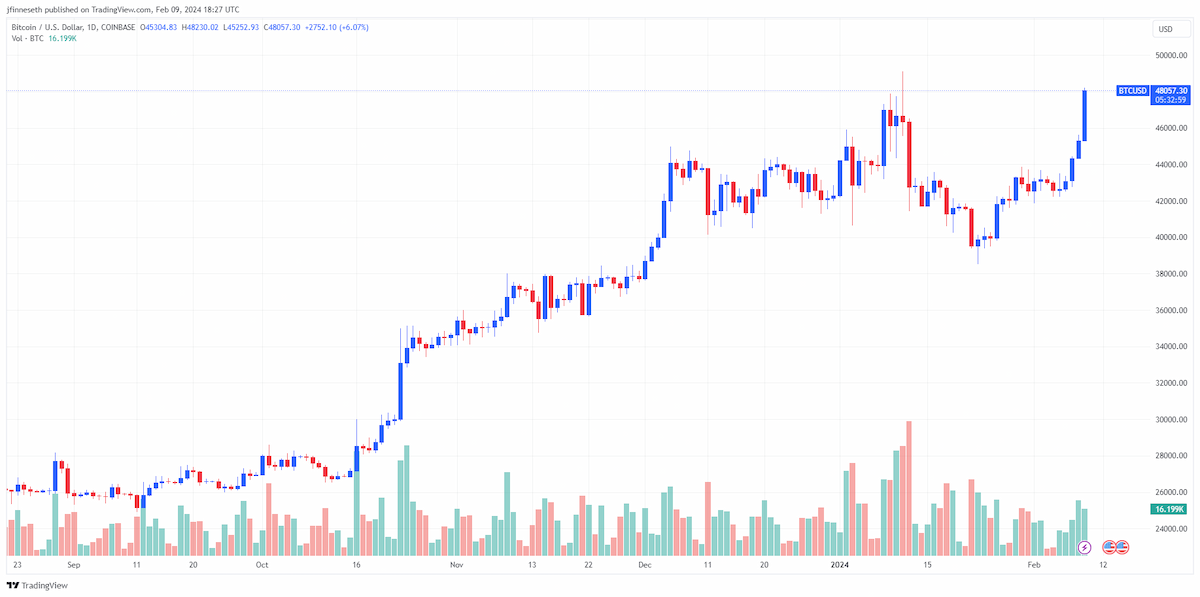Screen dimensions: 1200x597
Task: Click the TradingView logo in the footer
Action: [37, 586]
